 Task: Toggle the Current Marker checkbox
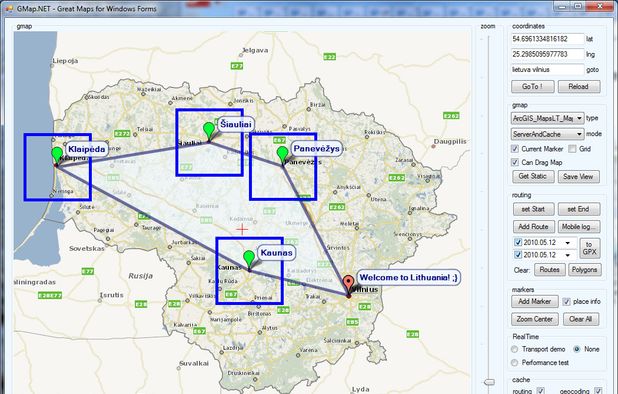[x=515, y=149]
